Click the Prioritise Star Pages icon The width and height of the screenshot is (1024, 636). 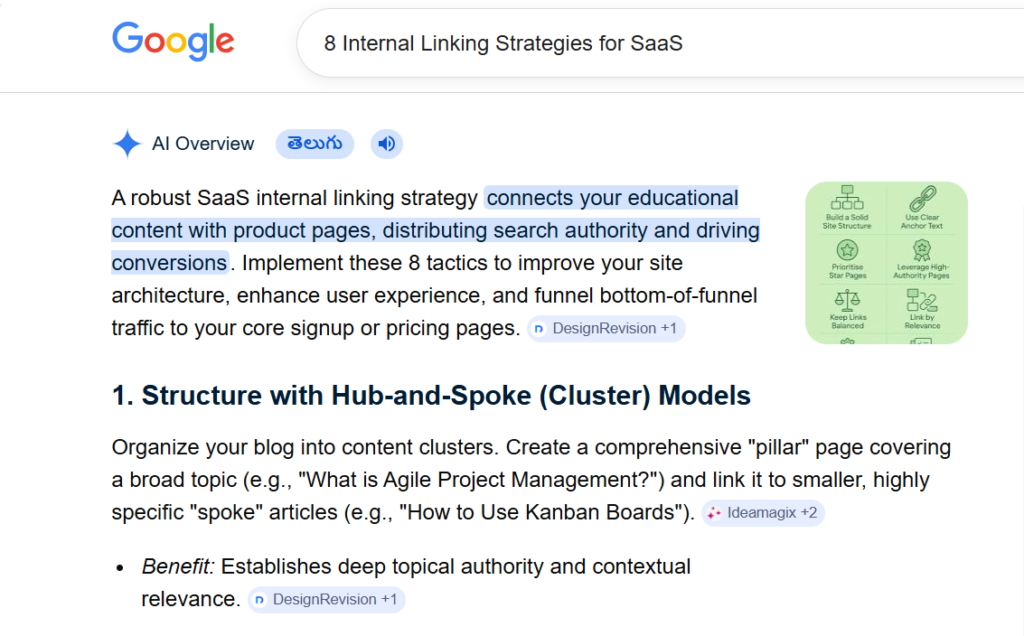click(x=847, y=249)
